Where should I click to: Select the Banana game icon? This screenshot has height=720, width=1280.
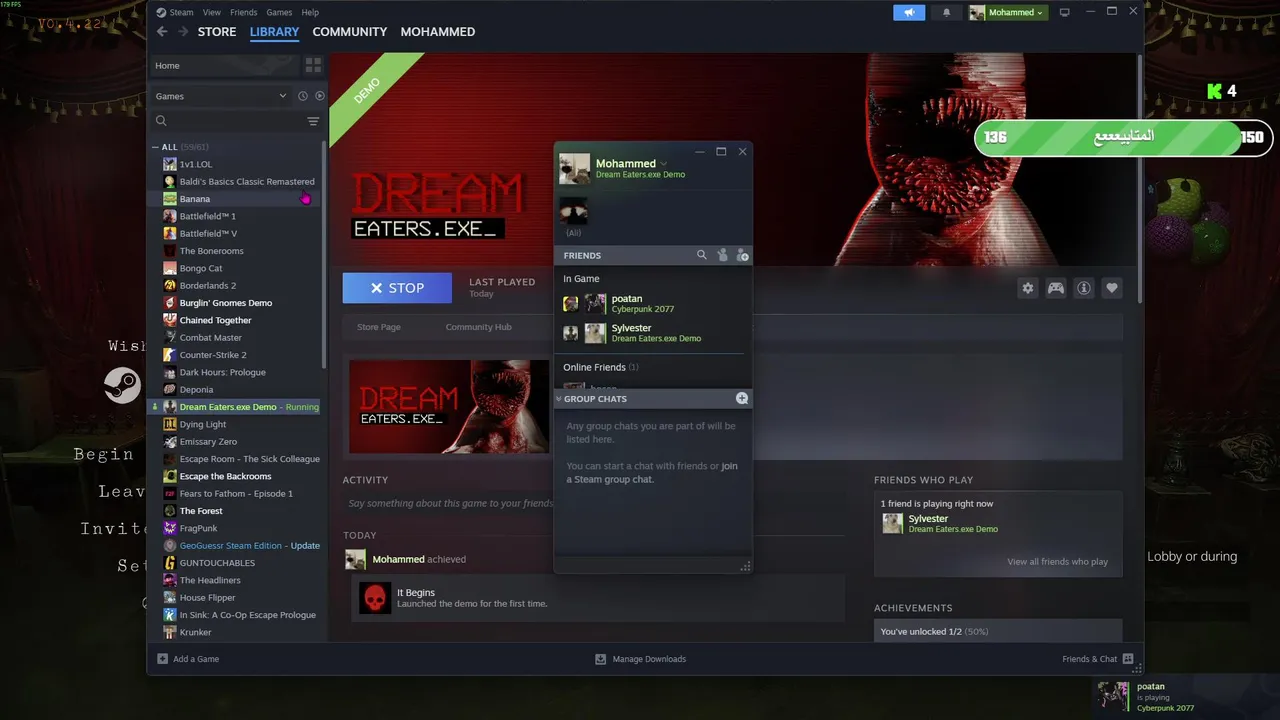click(x=170, y=199)
